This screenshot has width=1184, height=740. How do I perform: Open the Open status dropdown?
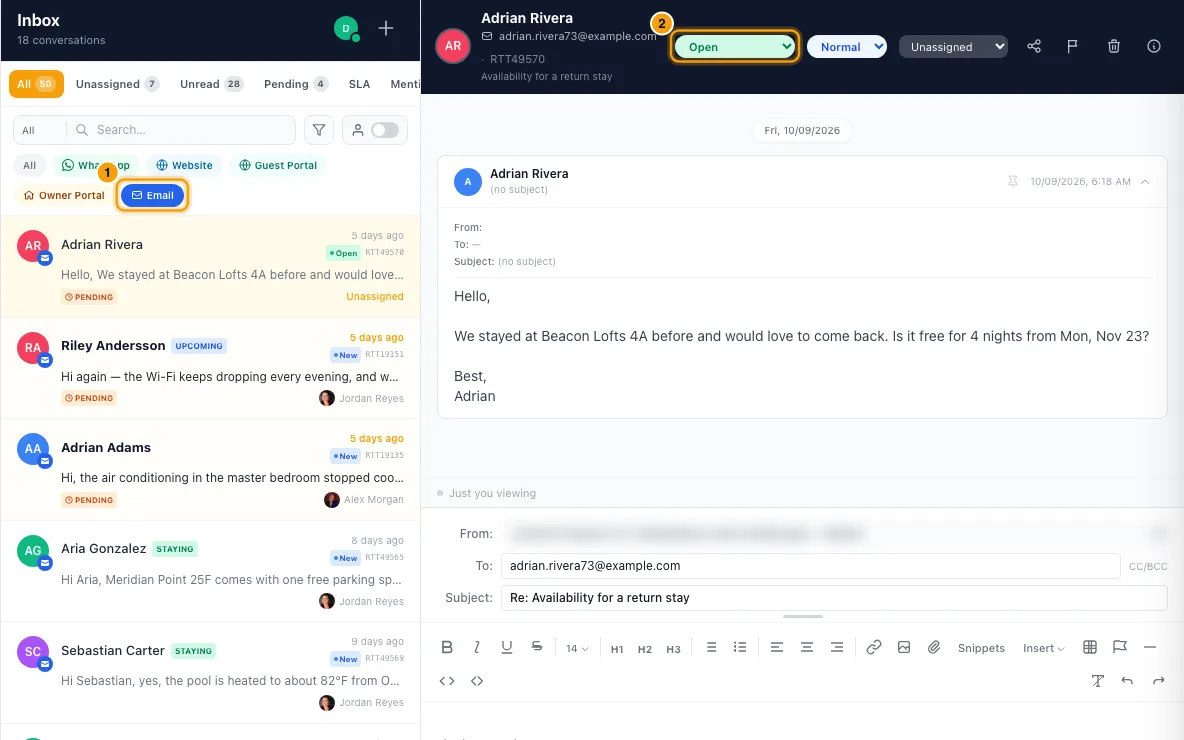[735, 47]
